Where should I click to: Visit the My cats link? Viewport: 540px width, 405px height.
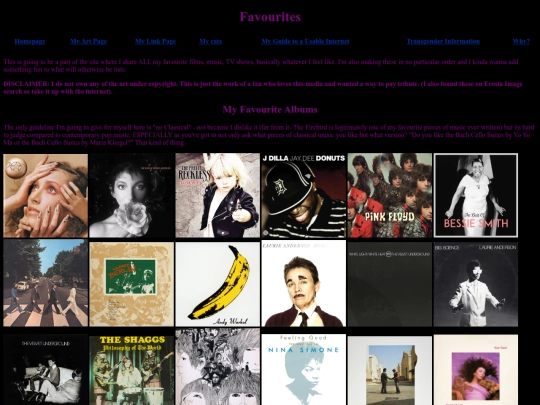pos(210,41)
